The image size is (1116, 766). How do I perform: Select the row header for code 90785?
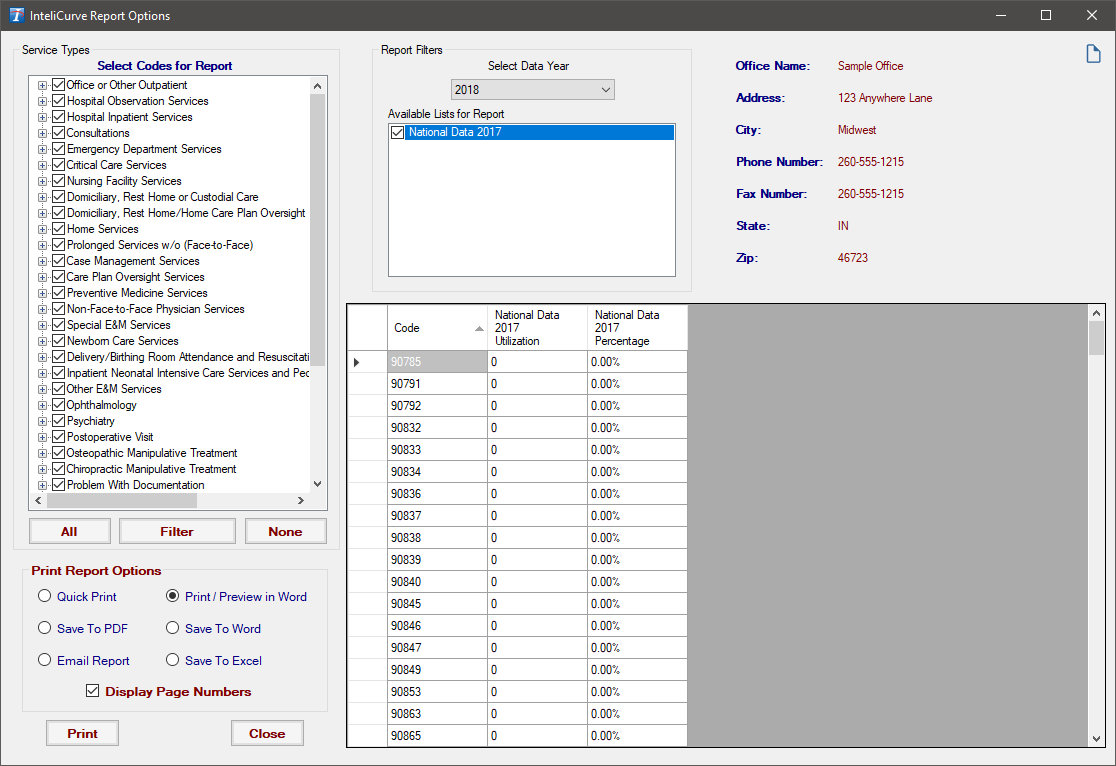367,362
